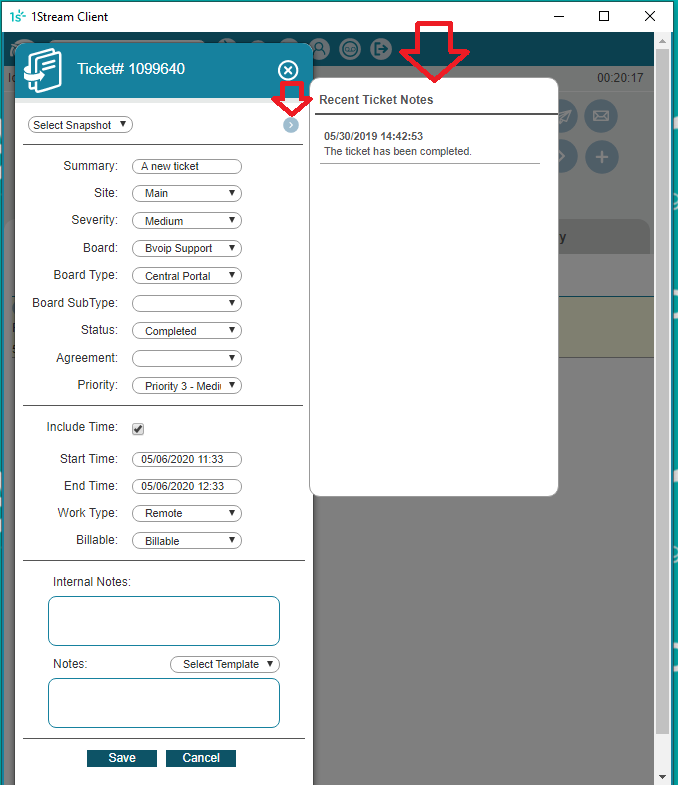
Task: Cancel the ticket changes
Action: point(201,758)
